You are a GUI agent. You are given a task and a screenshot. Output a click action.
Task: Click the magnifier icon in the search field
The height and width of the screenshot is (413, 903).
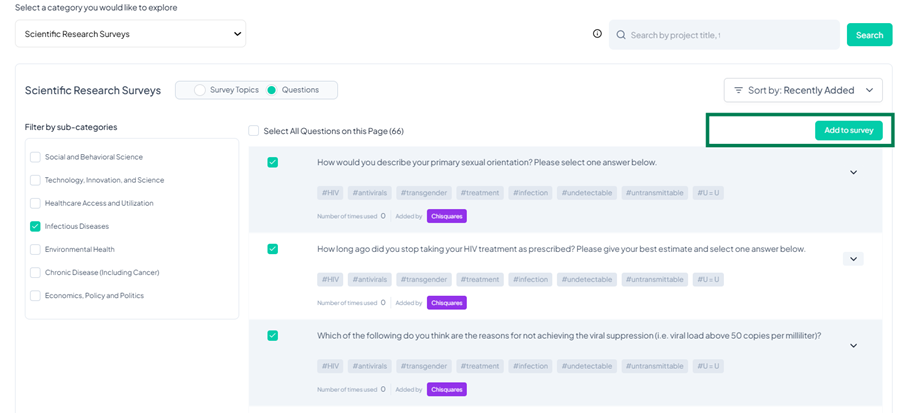click(x=621, y=35)
